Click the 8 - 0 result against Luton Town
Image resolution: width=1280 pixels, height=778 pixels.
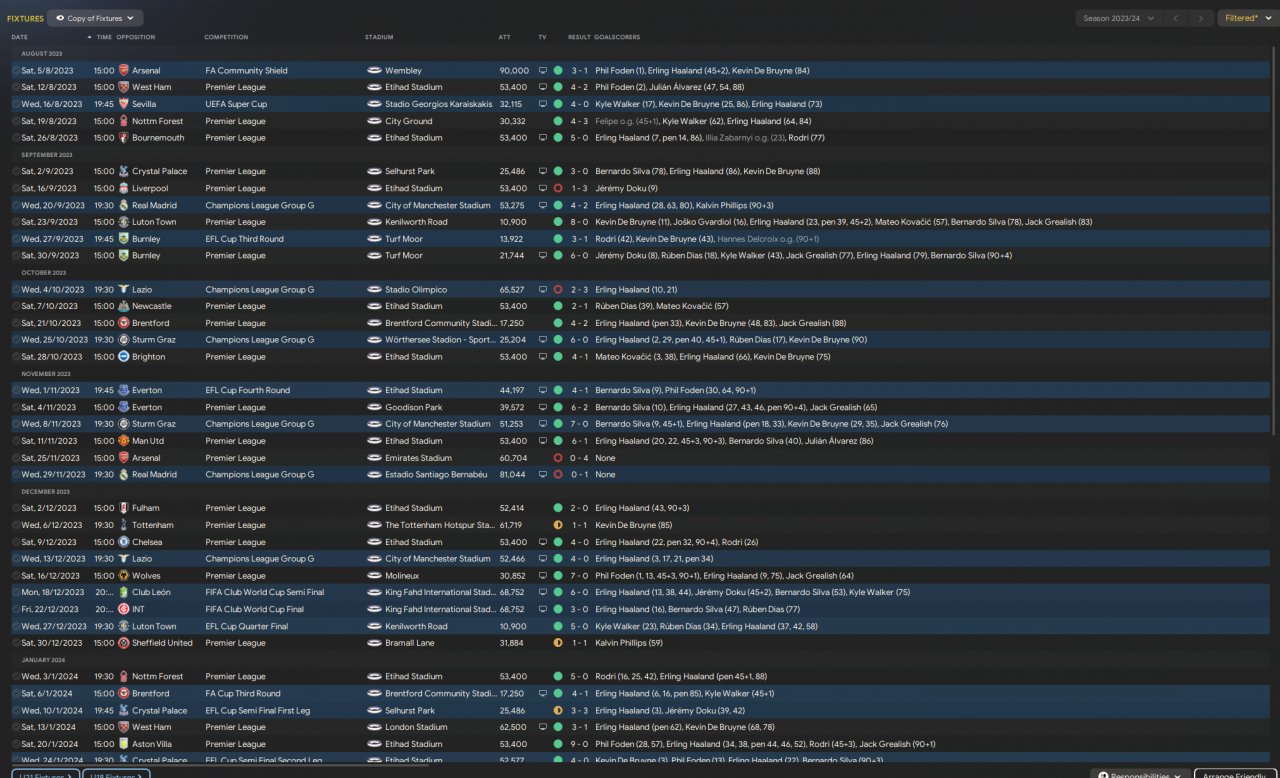(580, 222)
